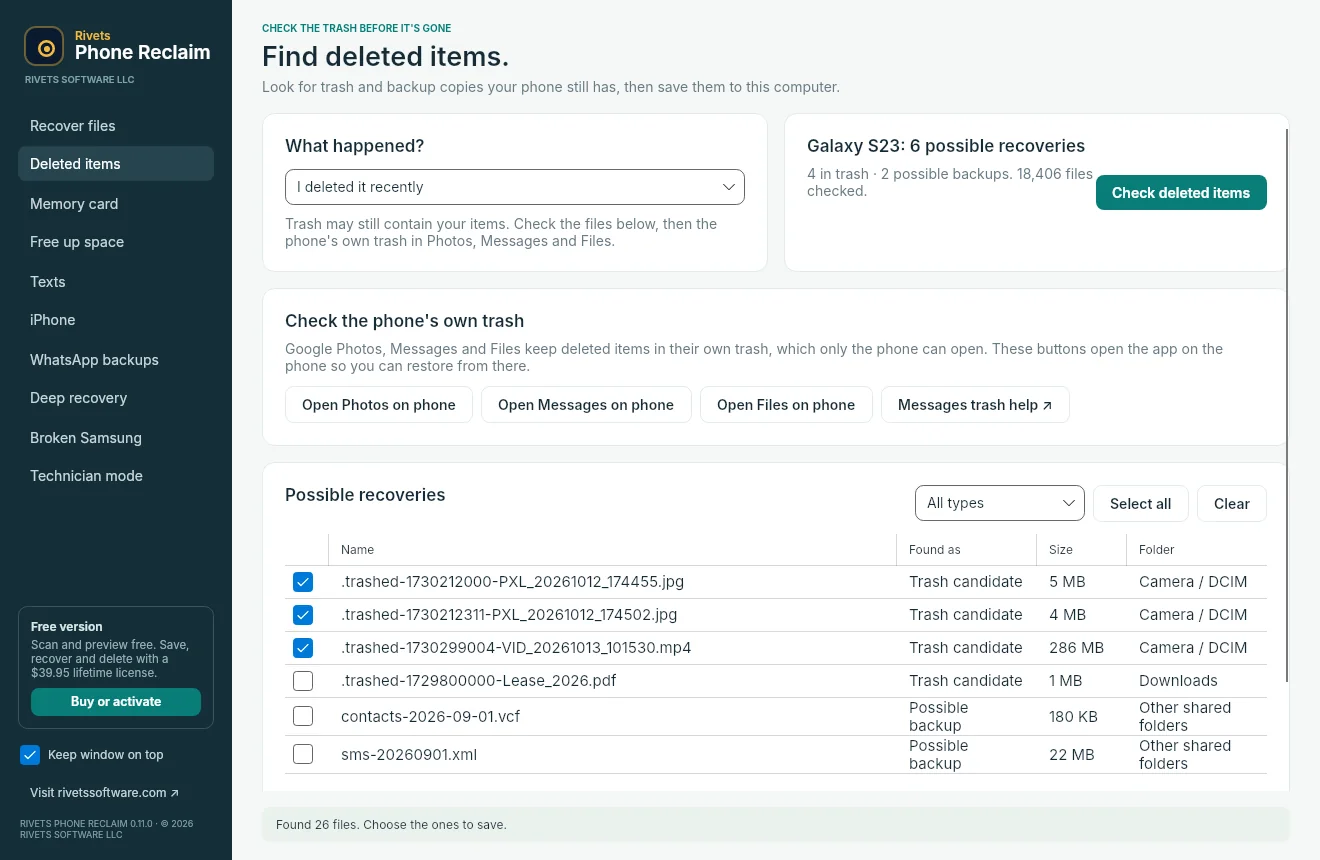Image resolution: width=1320 pixels, height=860 pixels.
Task: Switch to Technician mode
Action: click(x=116, y=476)
